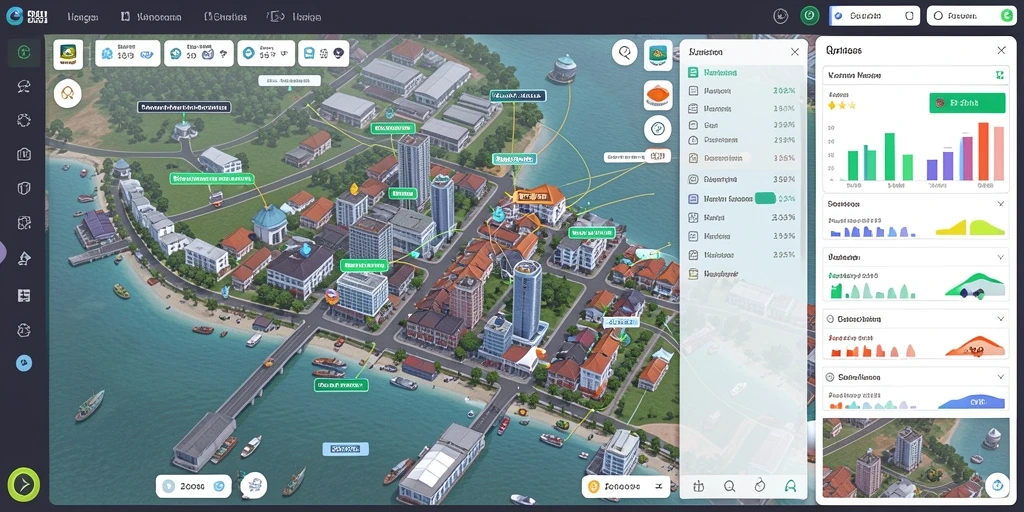Click the orange-outlined round icon on map
Image resolution: width=1024 pixels, height=512 pixels.
pyautogui.click(x=67, y=94)
